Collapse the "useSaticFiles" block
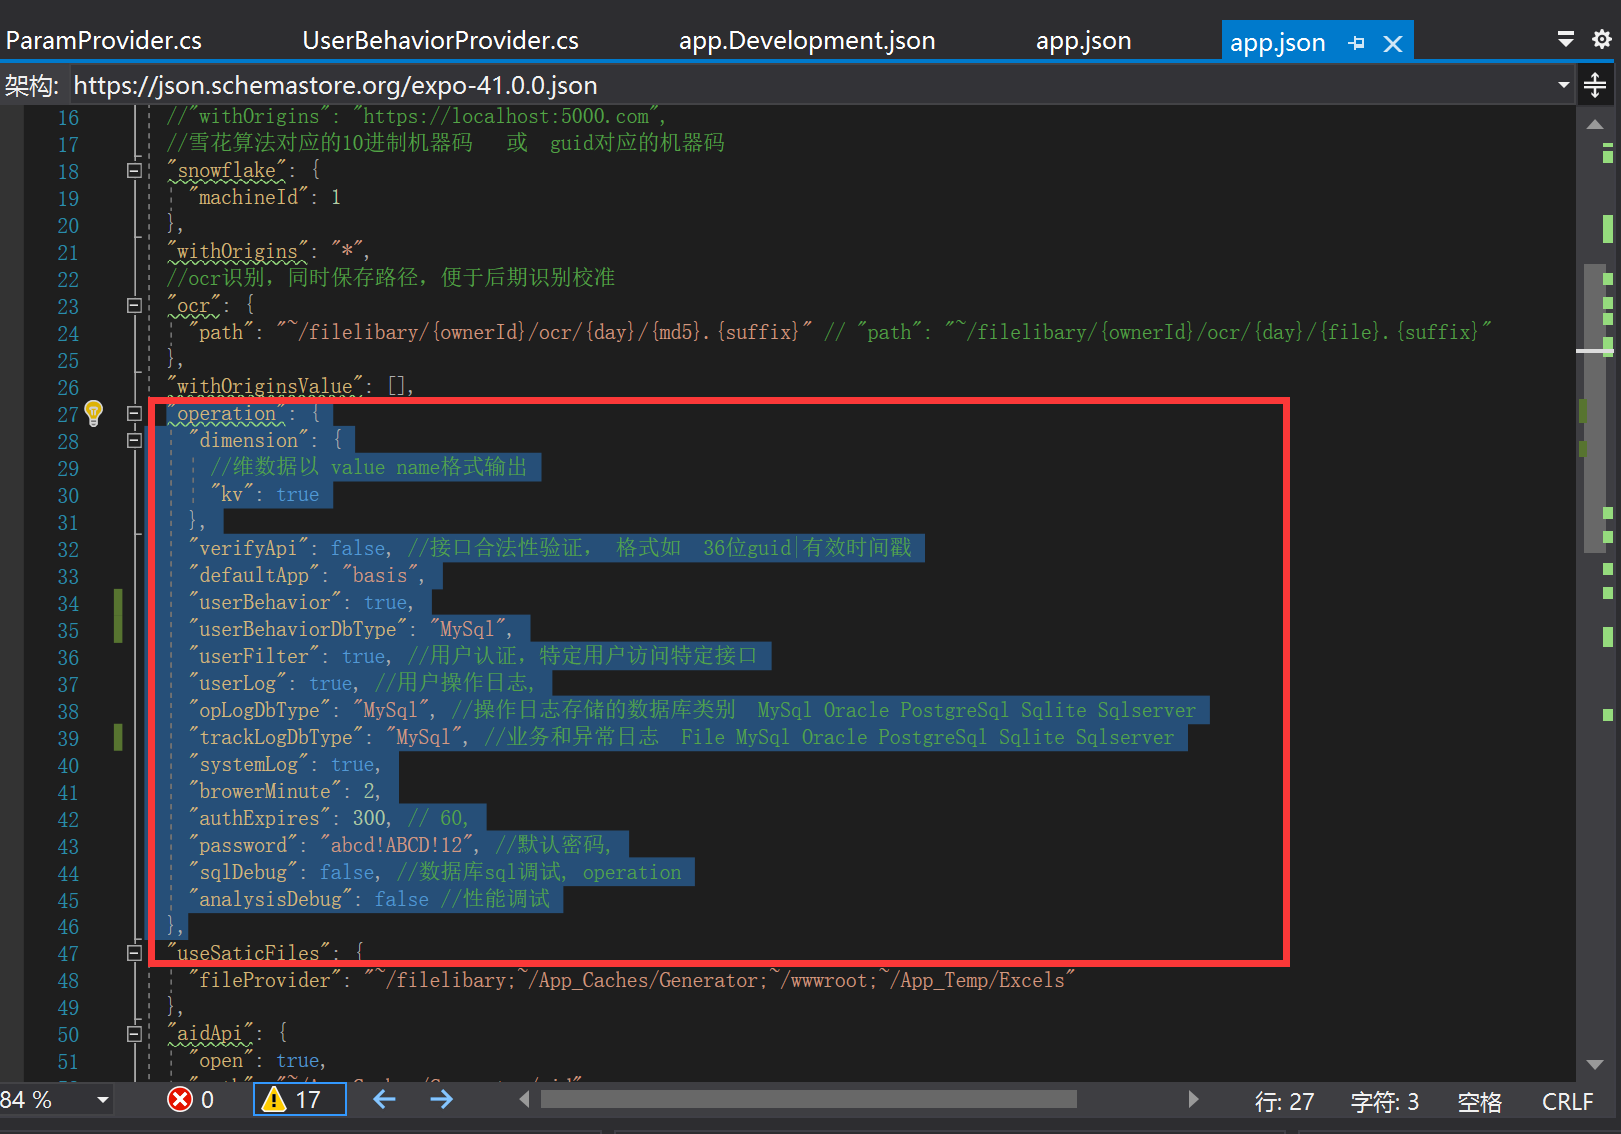 pyautogui.click(x=134, y=953)
